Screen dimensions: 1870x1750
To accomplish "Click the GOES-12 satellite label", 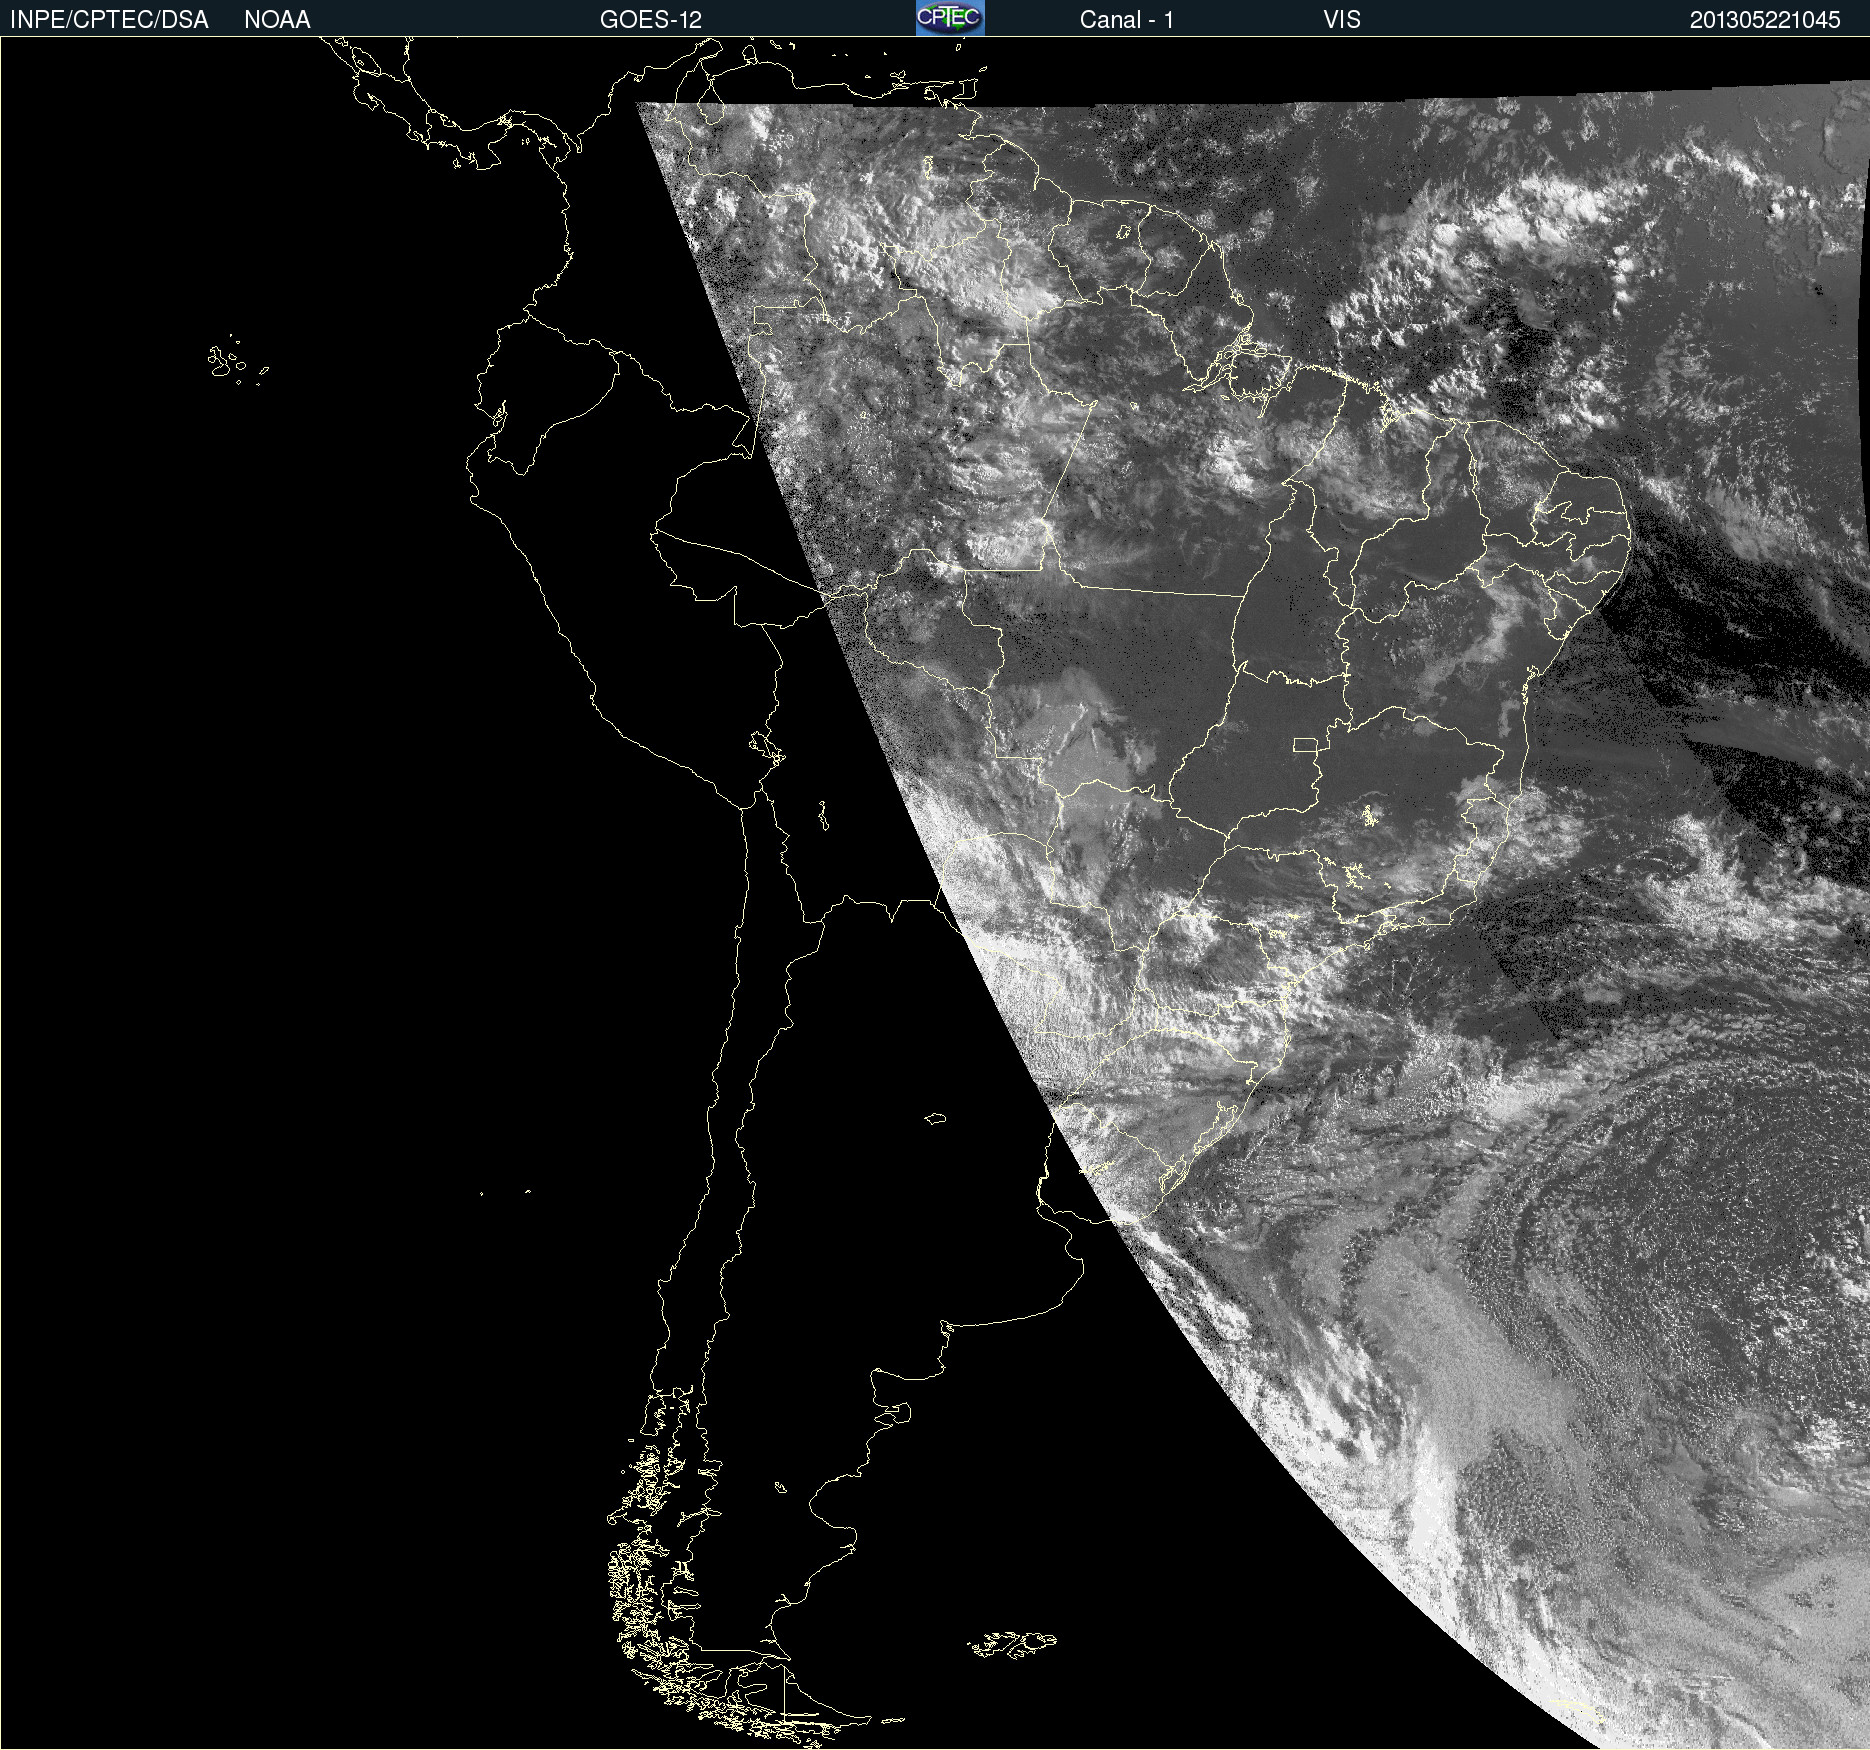I will pyautogui.click(x=651, y=20).
